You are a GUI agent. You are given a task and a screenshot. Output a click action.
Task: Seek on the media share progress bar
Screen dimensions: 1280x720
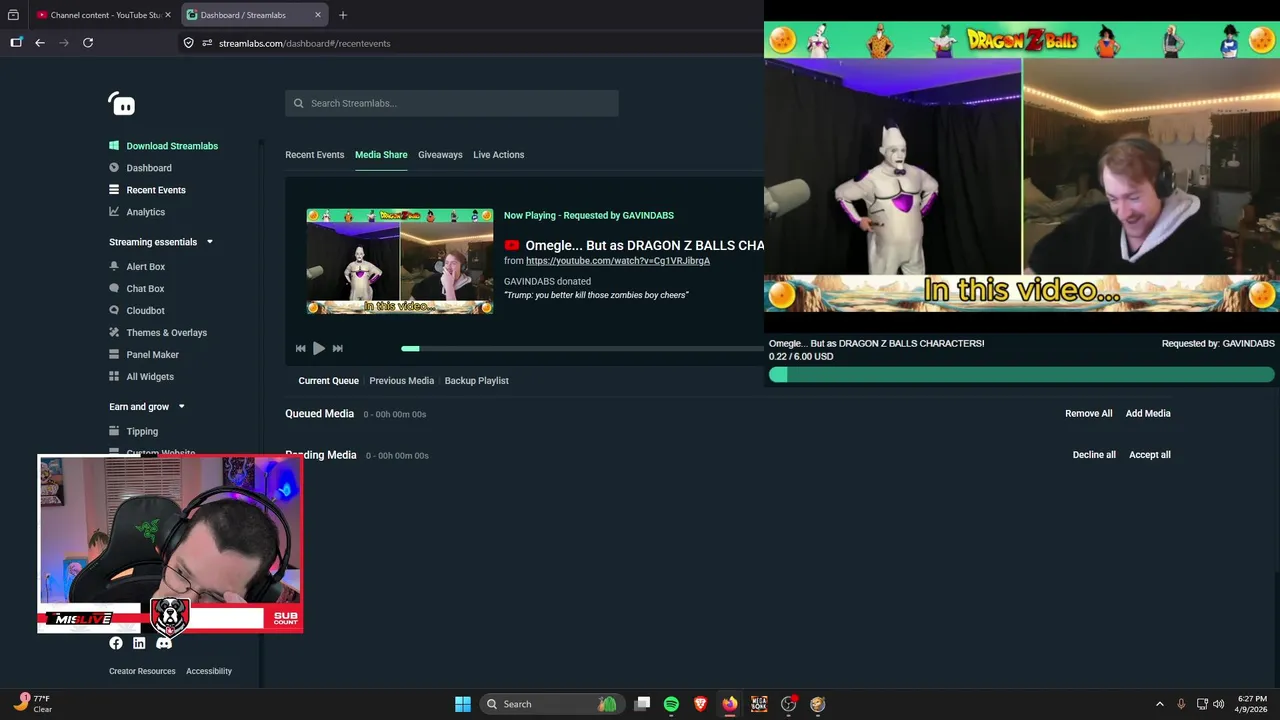point(582,348)
